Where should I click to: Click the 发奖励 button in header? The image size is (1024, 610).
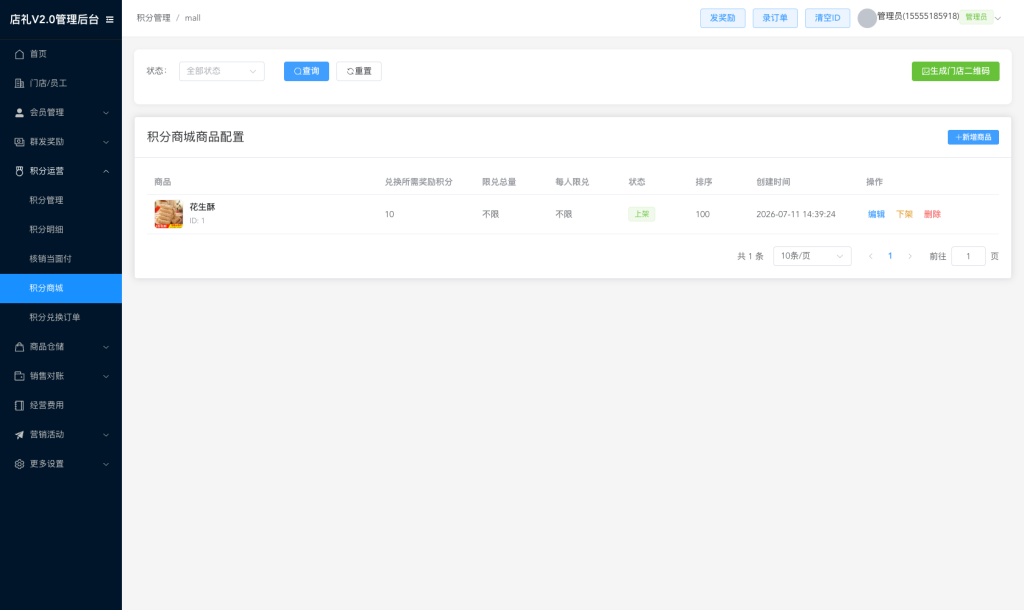(722, 18)
